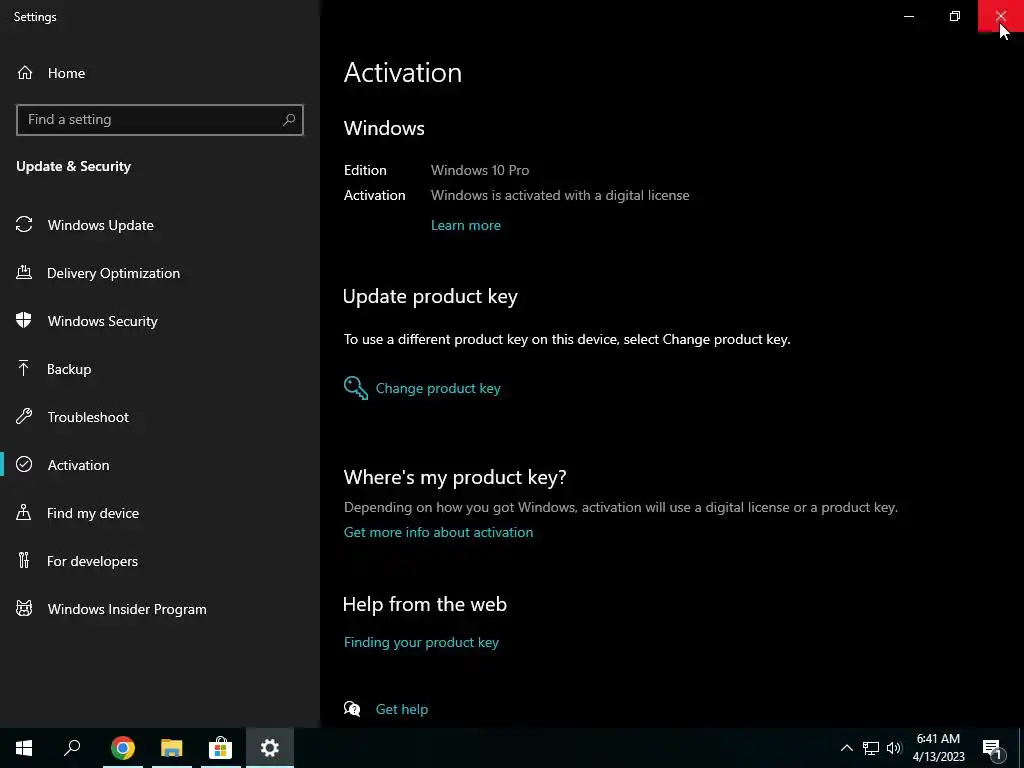Open taskbar search magnifier
The height and width of the screenshot is (768, 1024).
tap(72, 748)
